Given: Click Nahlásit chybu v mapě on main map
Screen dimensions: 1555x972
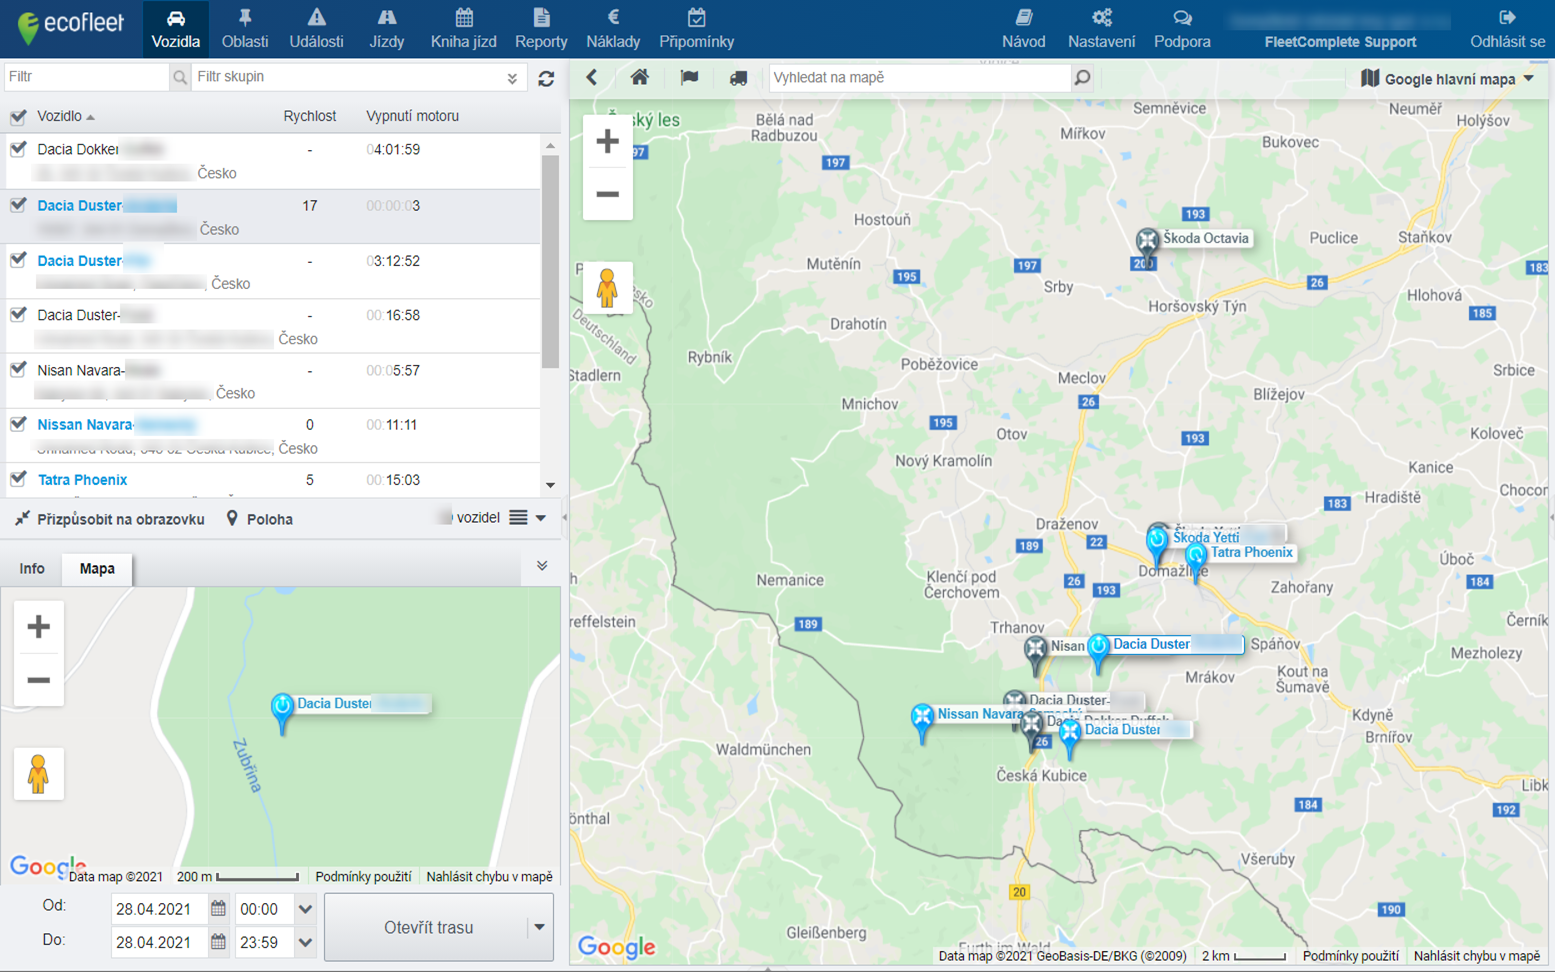Looking at the screenshot, I should tap(1476, 956).
